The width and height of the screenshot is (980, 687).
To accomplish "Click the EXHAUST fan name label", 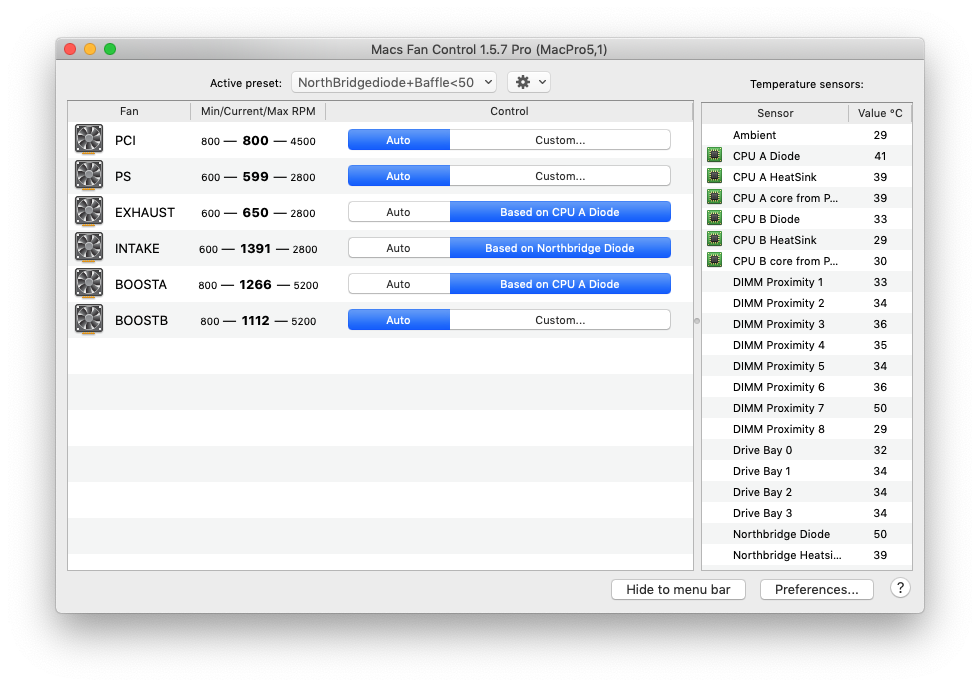I will [144, 213].
